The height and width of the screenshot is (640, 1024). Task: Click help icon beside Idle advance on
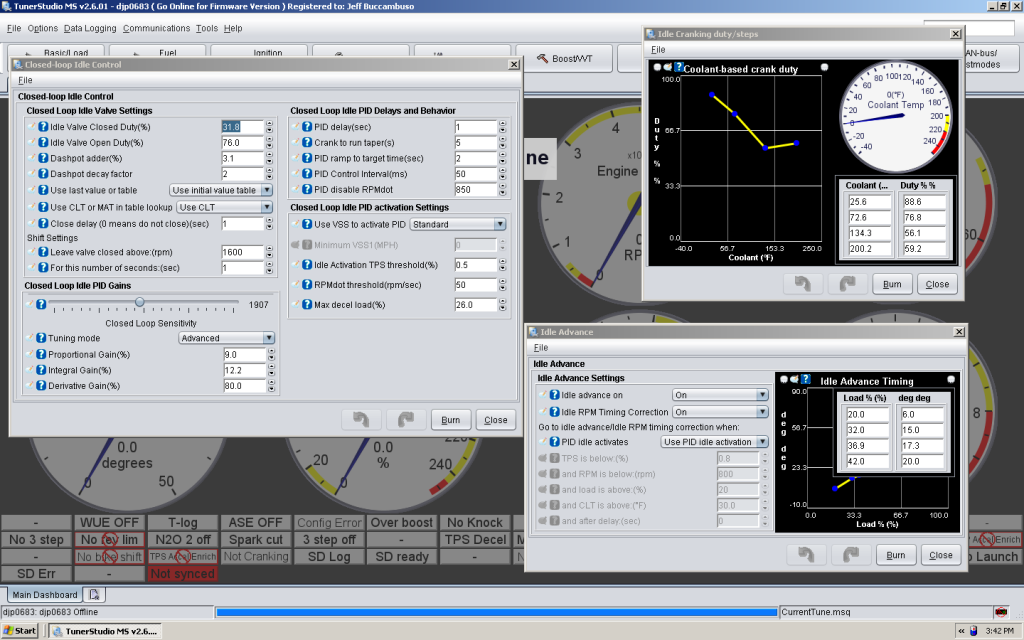tap(555, 395)
